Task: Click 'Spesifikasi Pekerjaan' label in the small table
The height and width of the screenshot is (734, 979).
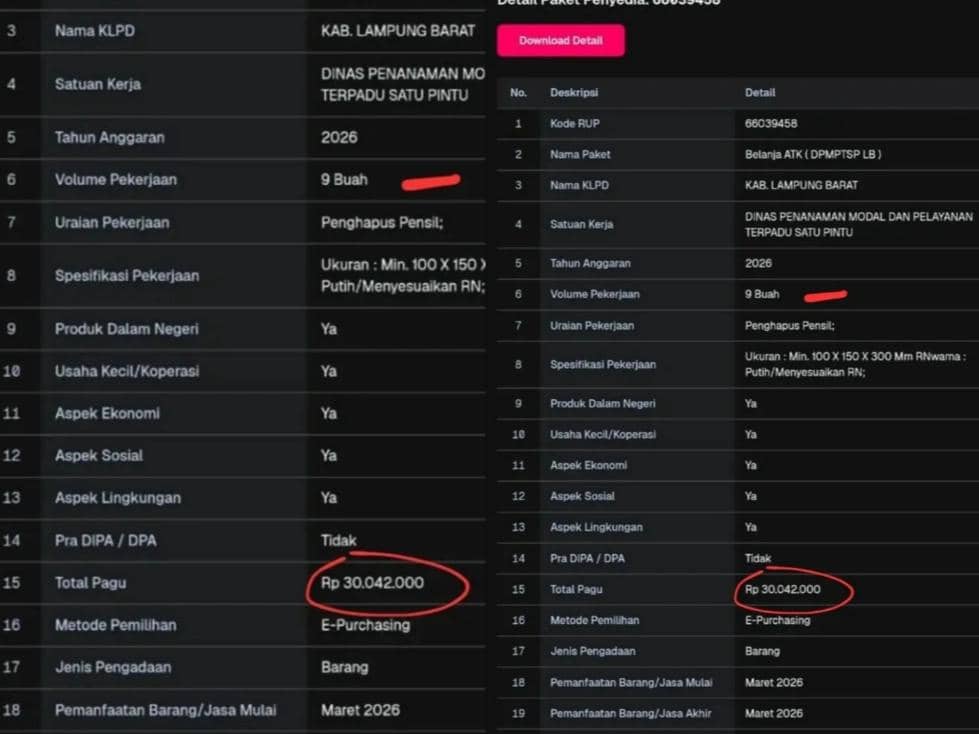Action: pos(603,365)
